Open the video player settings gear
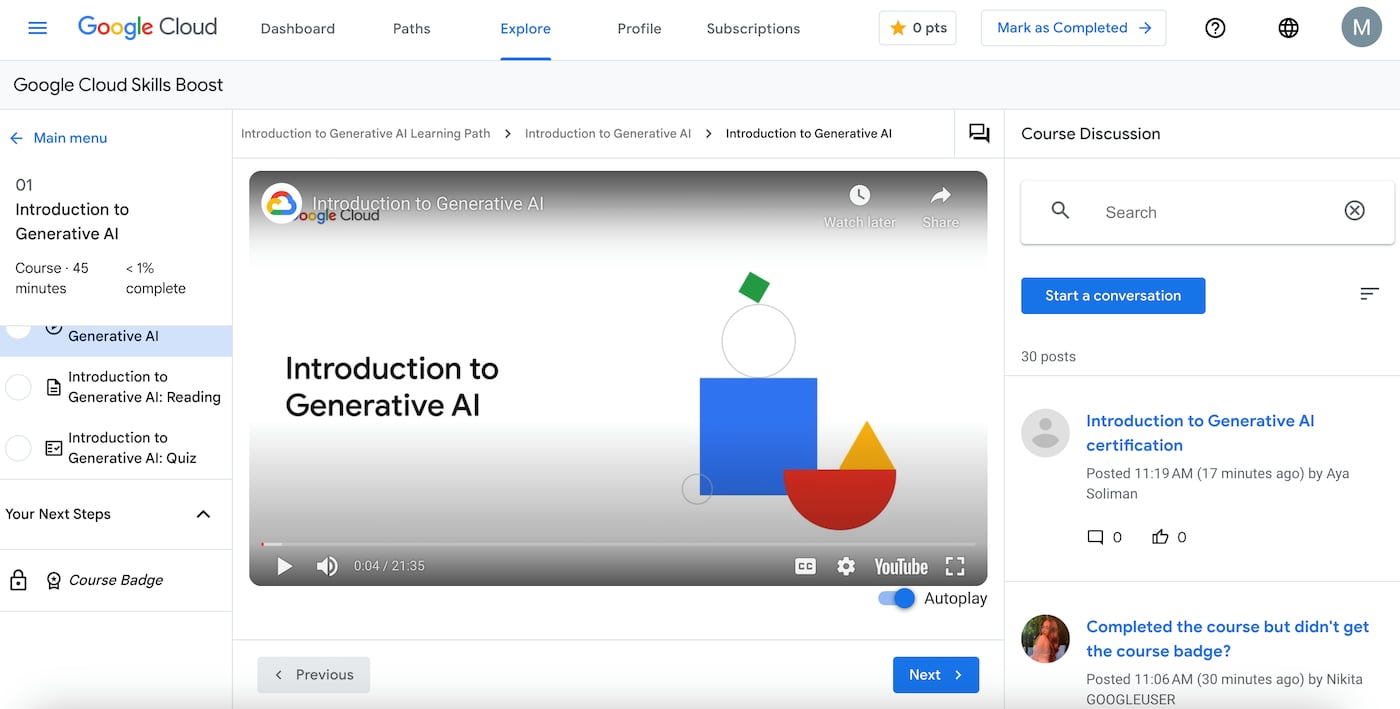The height and width of the screenshot is (709, 1400). coord(846,565)
